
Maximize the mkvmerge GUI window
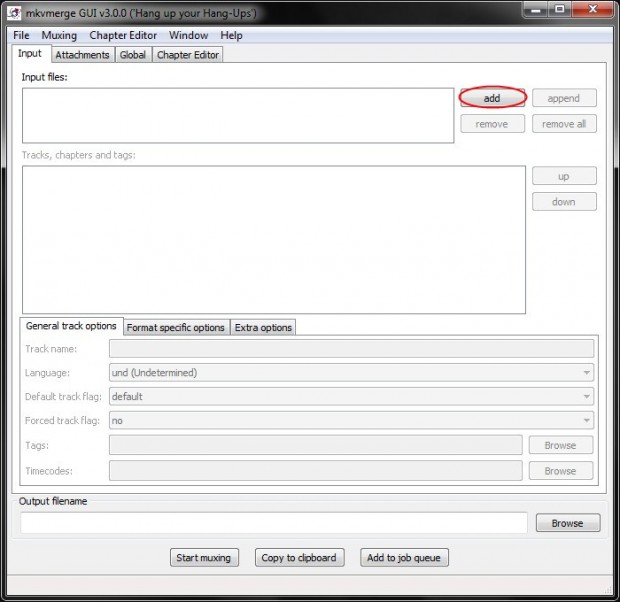[x=560, y=9]
